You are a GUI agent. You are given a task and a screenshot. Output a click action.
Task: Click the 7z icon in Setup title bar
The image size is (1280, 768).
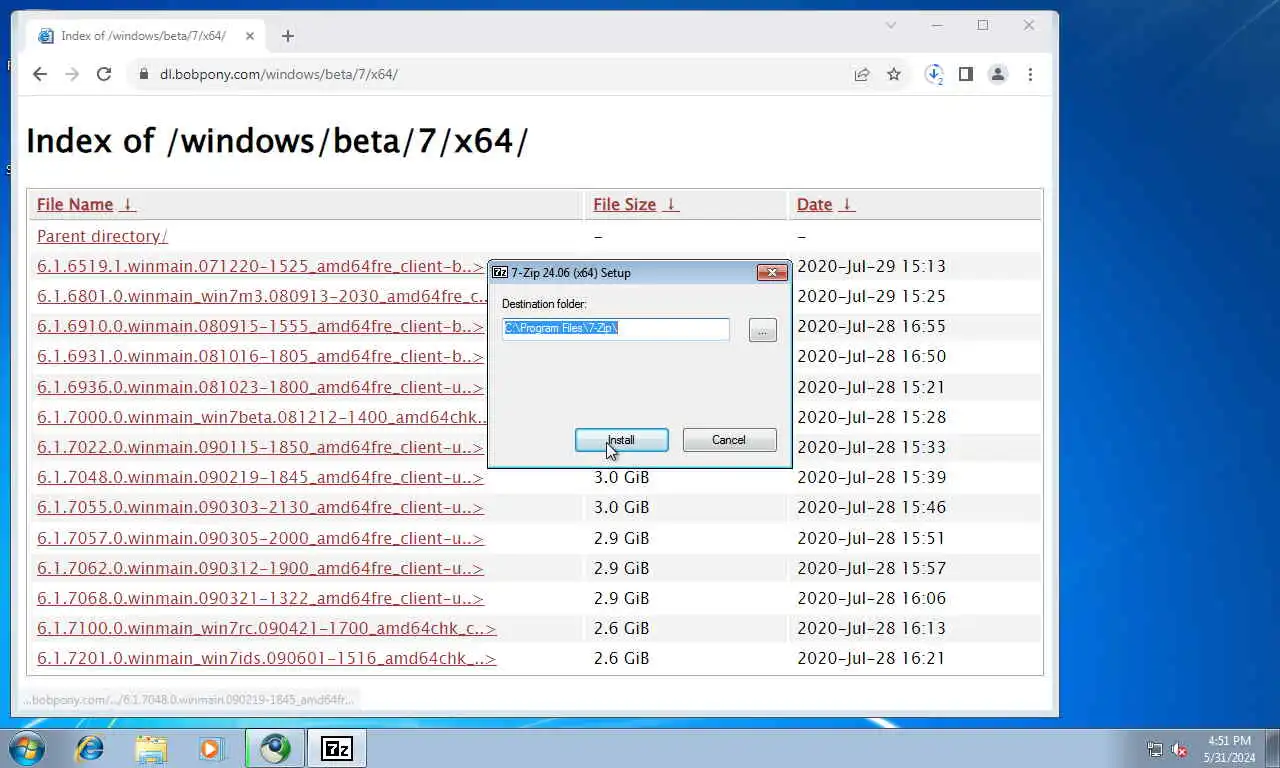[x=500, y=272]
